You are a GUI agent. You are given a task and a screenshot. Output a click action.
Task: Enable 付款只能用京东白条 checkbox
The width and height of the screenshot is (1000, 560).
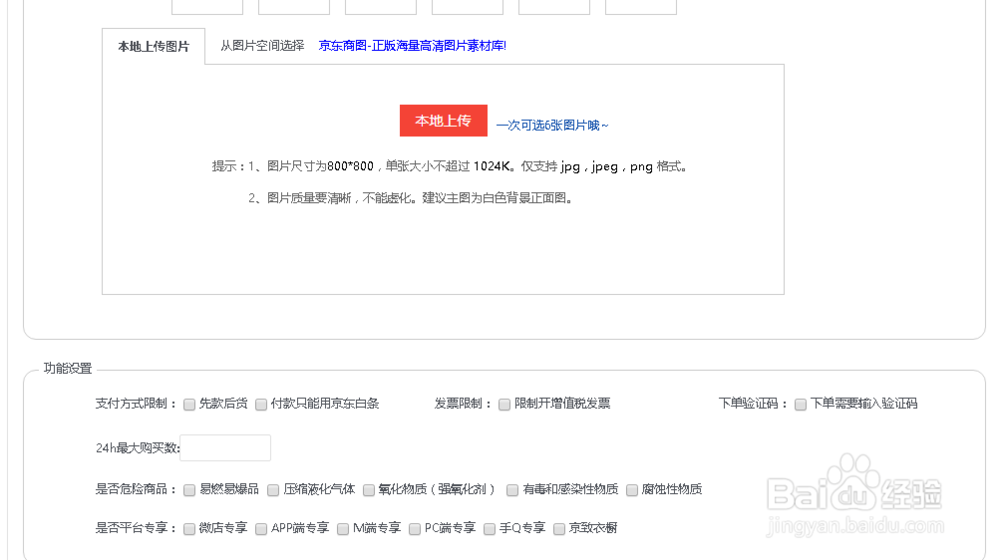[x=261, y=404]
